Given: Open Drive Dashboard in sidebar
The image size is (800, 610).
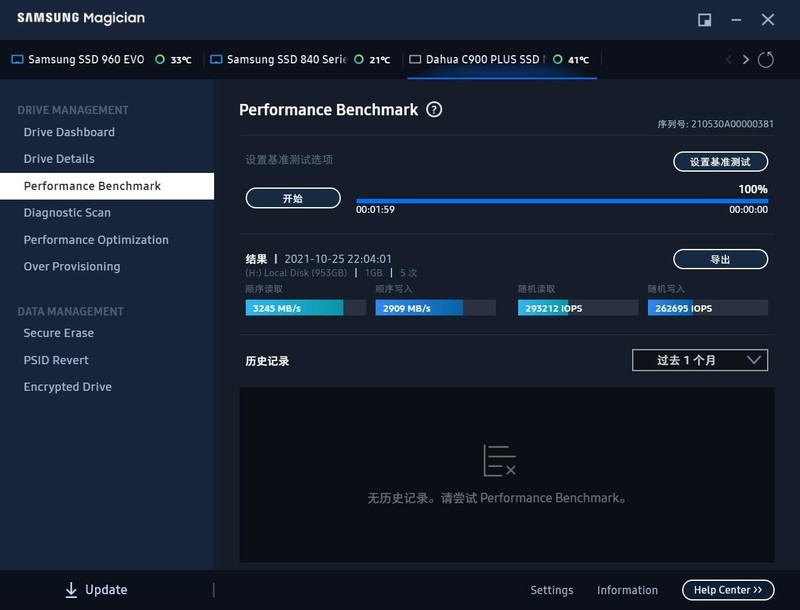Looking at the screenshot, I should (69, 132).
